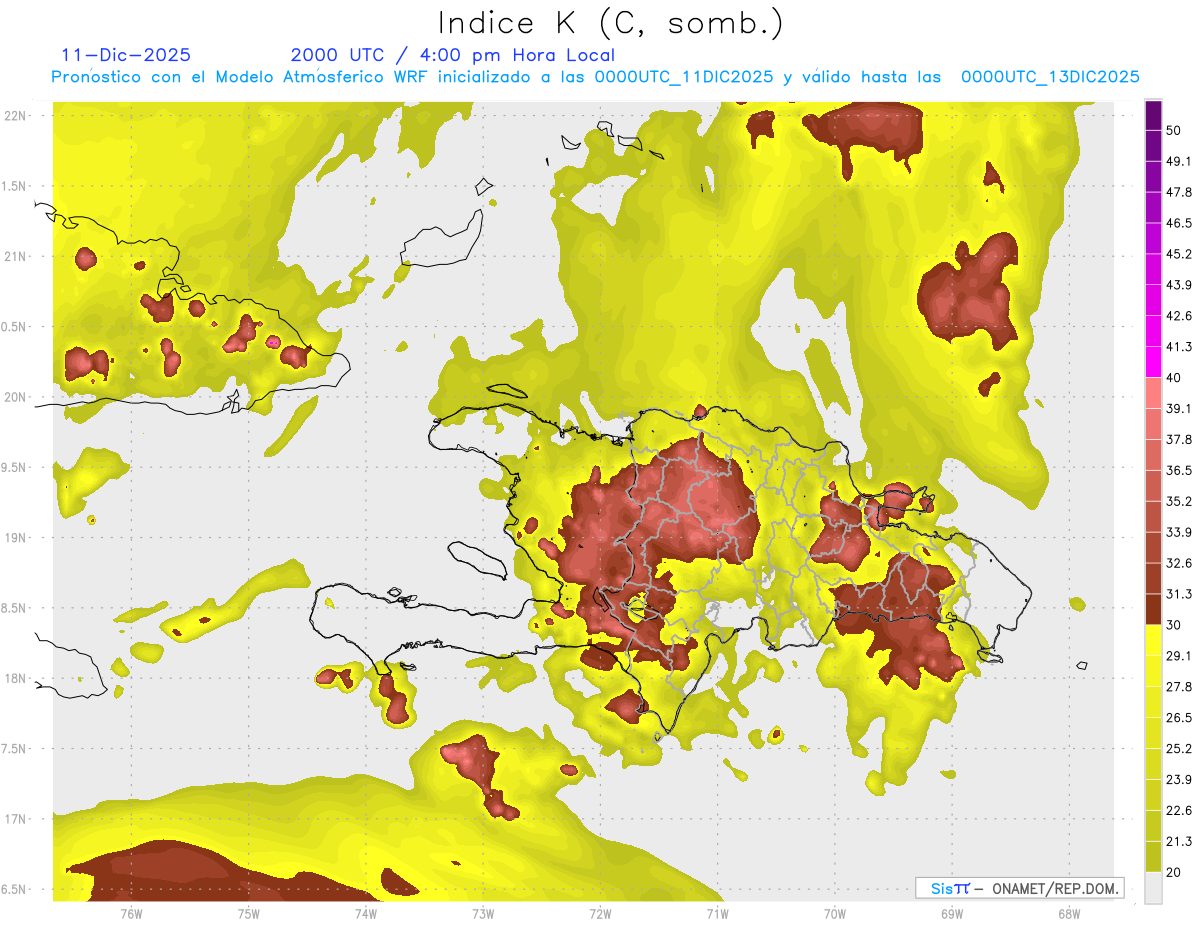Select the '11-Dic-2025' date label
1200x927 pixels.
pyautogui.click(x=126, y=55)
